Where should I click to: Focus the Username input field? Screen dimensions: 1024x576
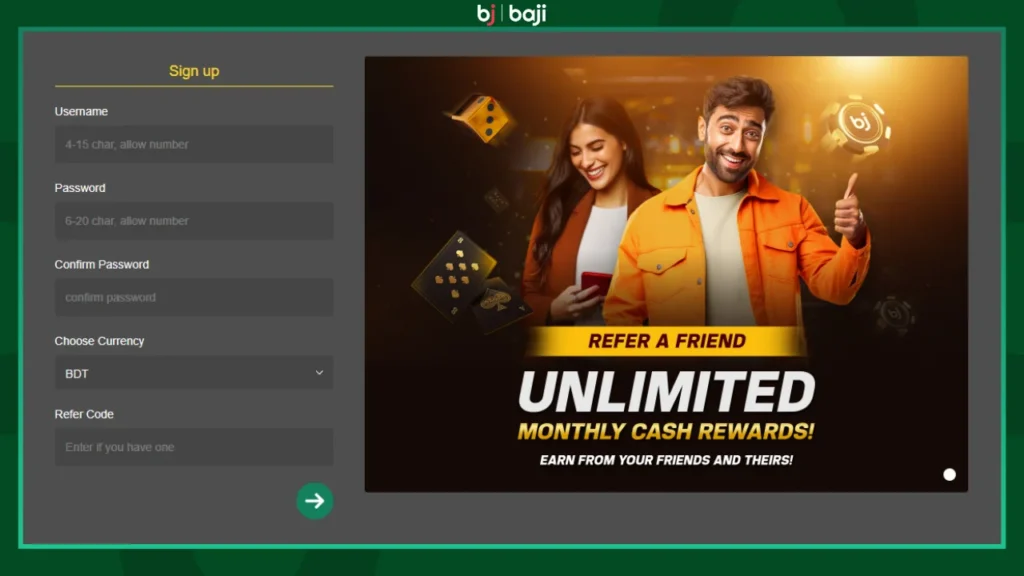(194, 144)
